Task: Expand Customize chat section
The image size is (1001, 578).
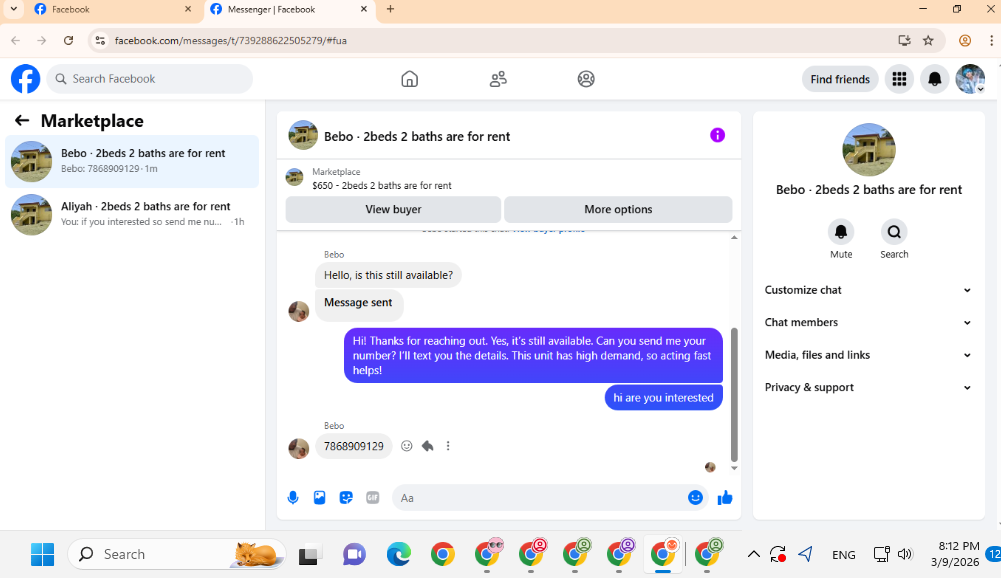Action: (x=868, y=290)
